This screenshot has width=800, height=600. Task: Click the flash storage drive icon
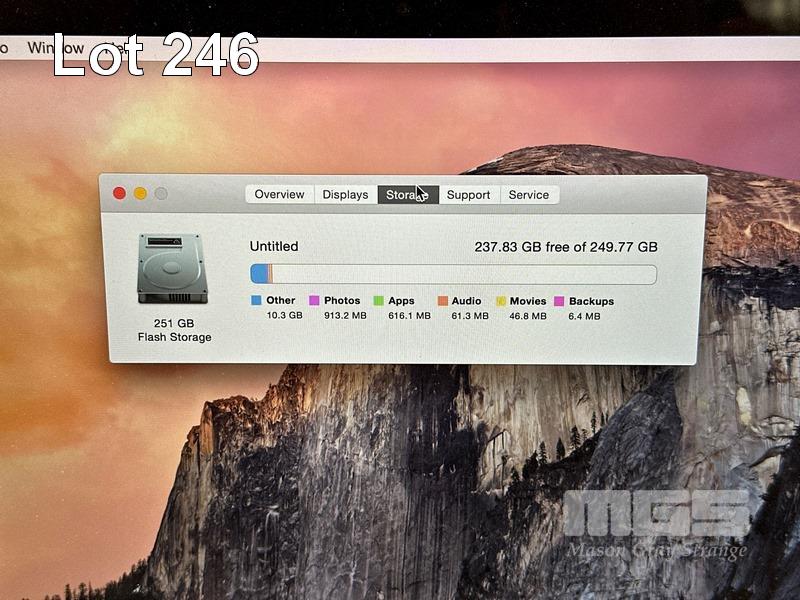click(x=173, y=269)
